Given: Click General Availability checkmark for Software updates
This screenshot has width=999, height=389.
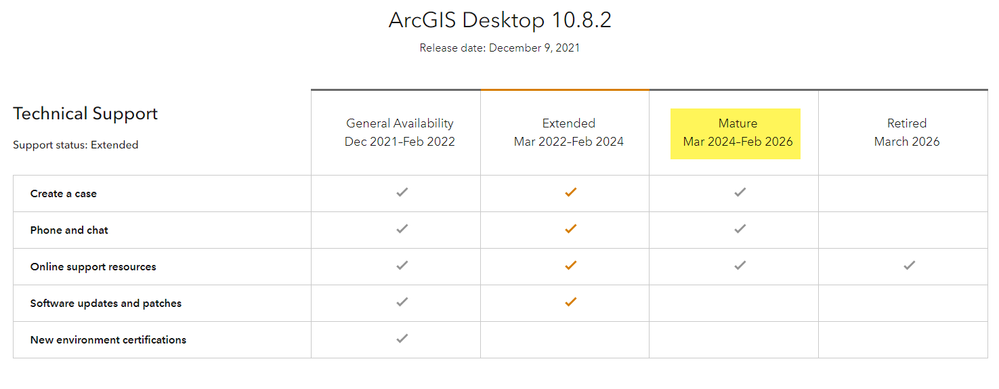Looking at the screenshot, I should click(x=401, y=301).
